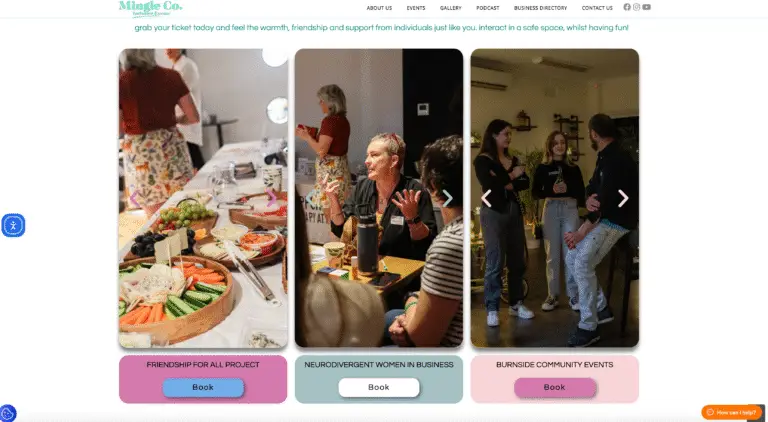This screenshot has height=422, width=768.
Task: Open the Facebook icon in header
Action: [x=627, y=7]
